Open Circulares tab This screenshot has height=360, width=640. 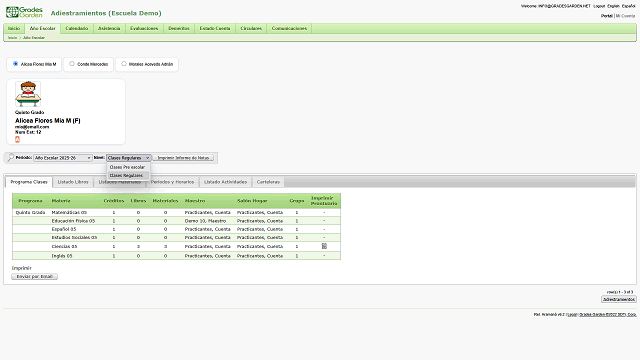point(251,28)
